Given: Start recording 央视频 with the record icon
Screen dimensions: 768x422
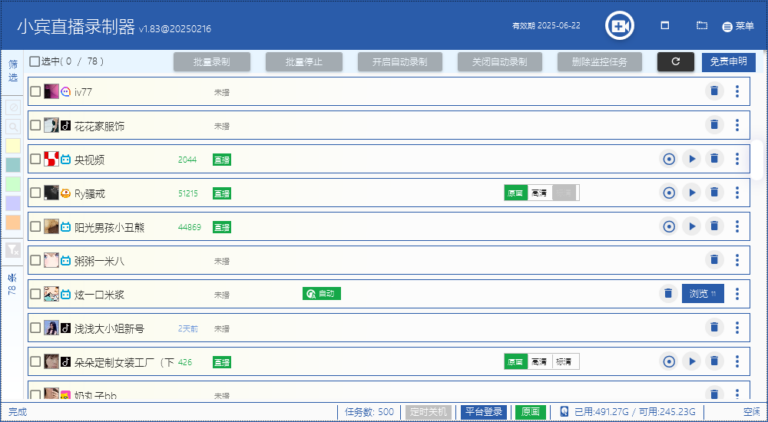Looking at the screenshot, I should click(669, 159).
